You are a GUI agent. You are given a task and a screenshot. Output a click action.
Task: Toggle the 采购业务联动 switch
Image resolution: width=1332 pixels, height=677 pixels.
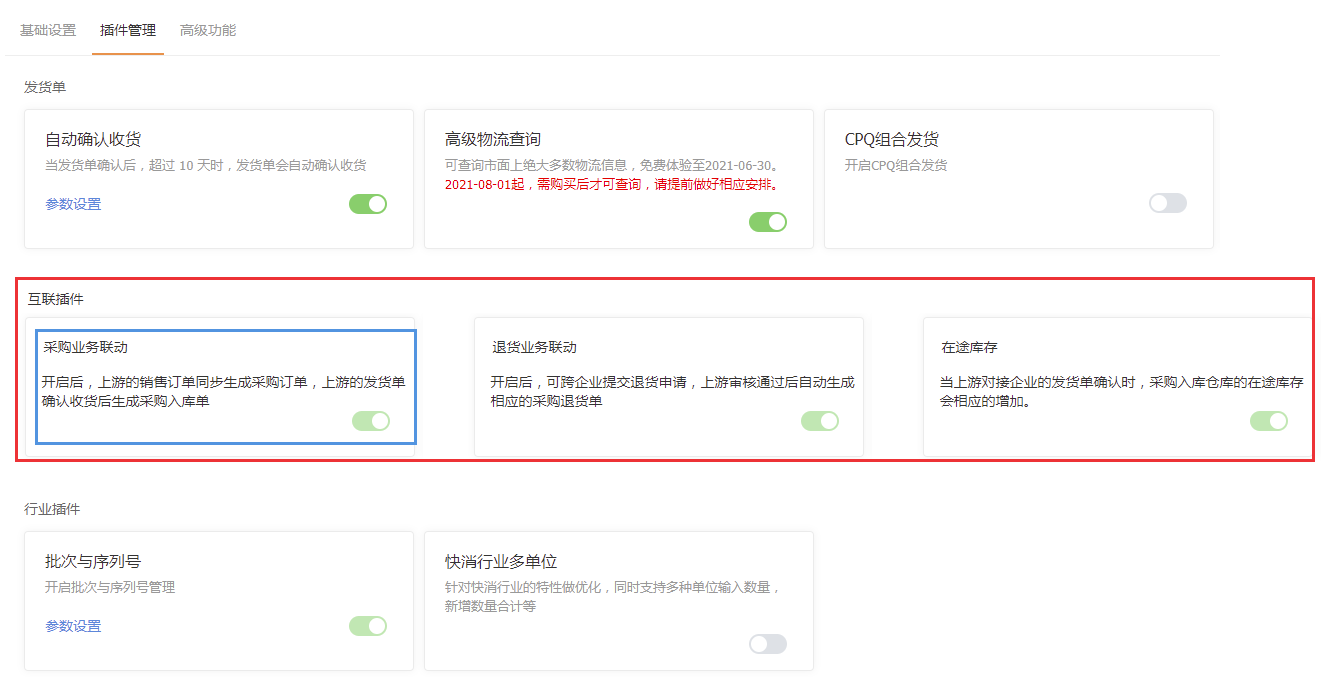[371, 421]
